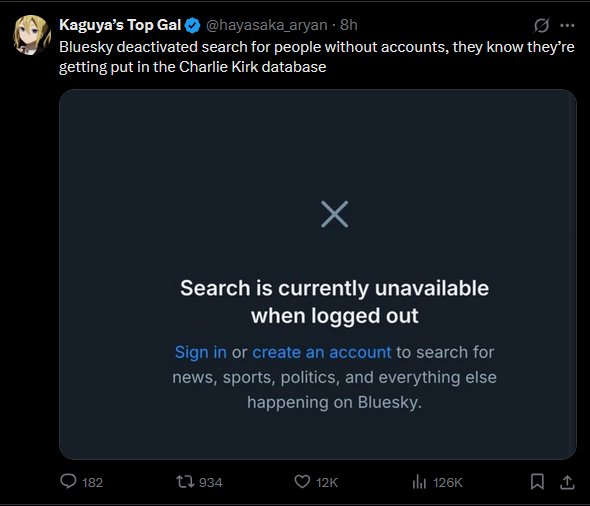
Task: Open the tweet body text
Action: (317, 57)
